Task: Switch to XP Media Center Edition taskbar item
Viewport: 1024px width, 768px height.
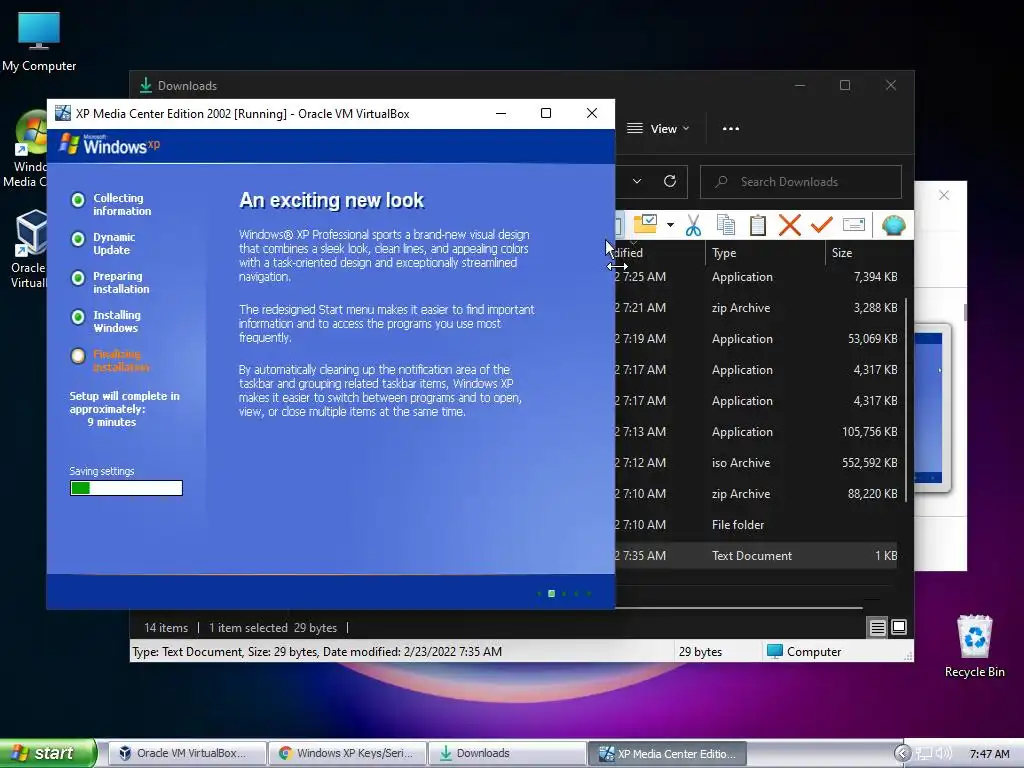Action: (668, 754)
